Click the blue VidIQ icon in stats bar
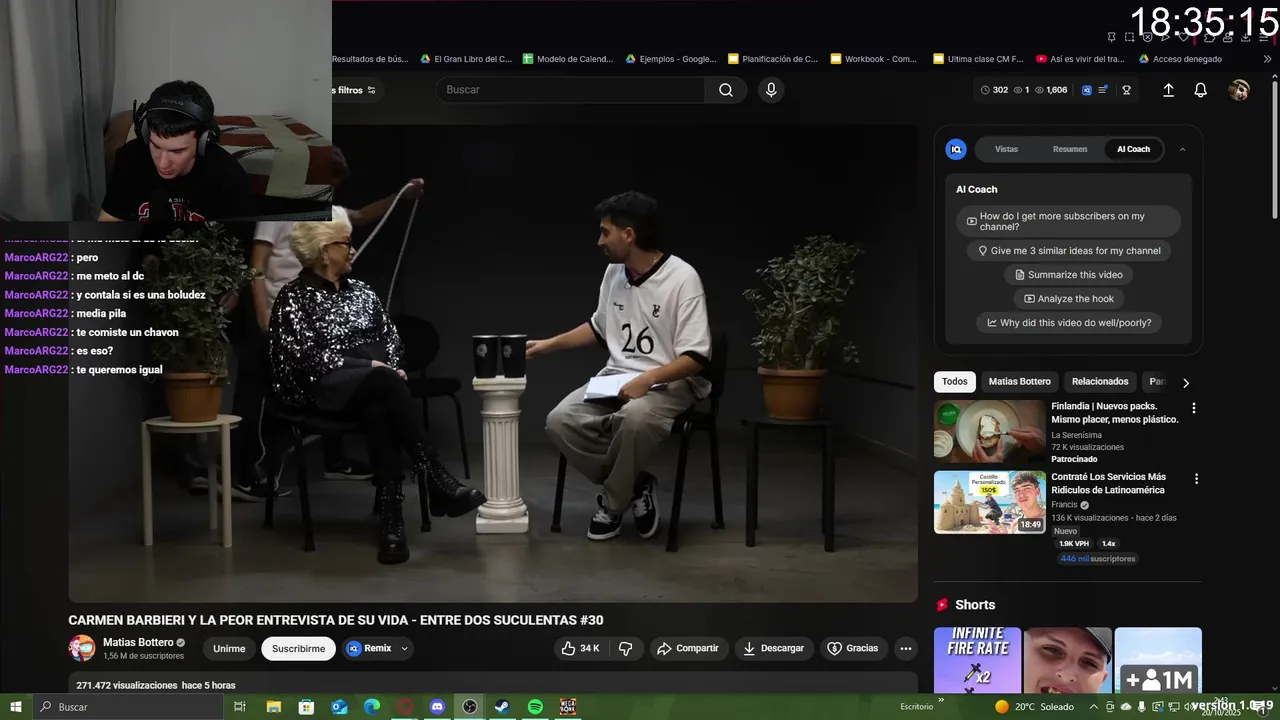The image size is (1280, 720). 1087,90
